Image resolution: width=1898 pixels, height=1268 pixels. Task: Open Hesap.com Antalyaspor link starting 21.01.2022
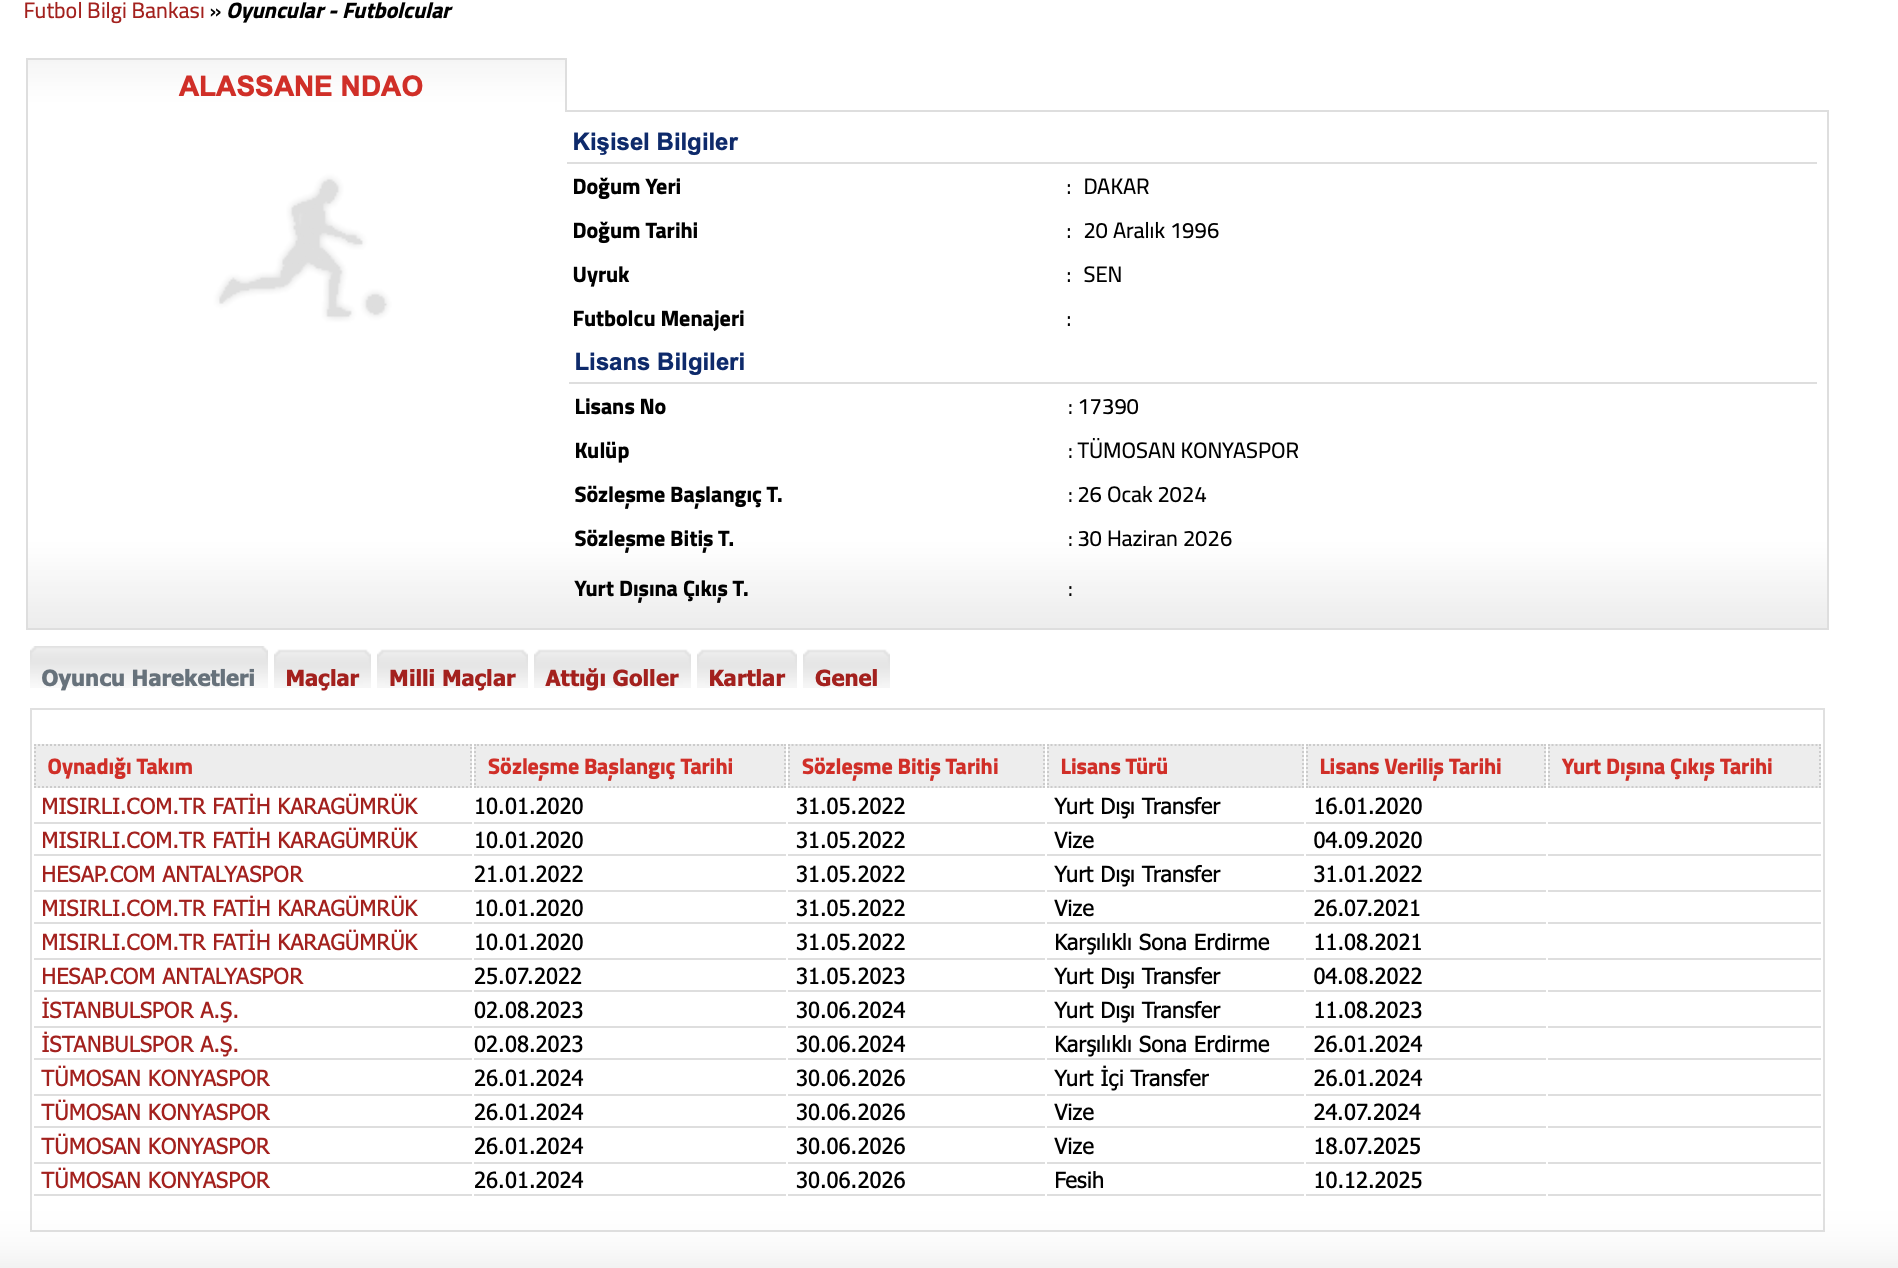(x=172, y=874)
